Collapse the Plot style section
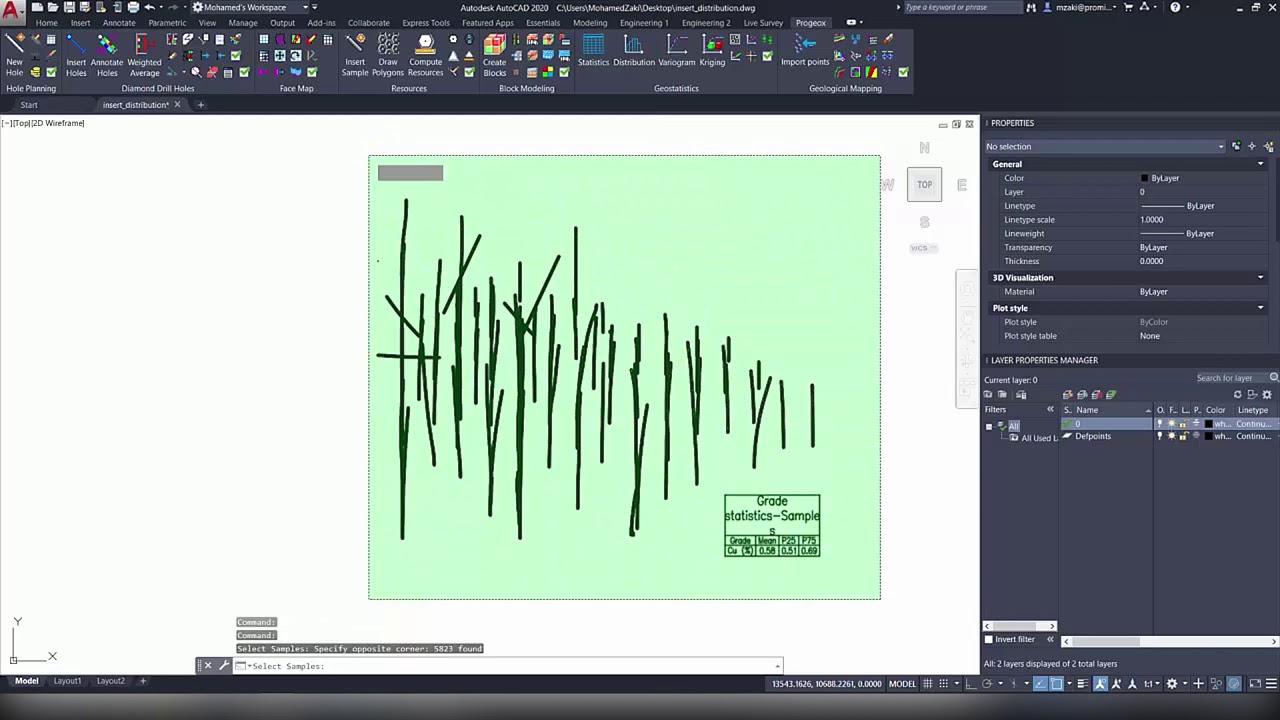The width and height of the screenshot is (1280, 720). pyautogui.click(x=1260, y=308)
